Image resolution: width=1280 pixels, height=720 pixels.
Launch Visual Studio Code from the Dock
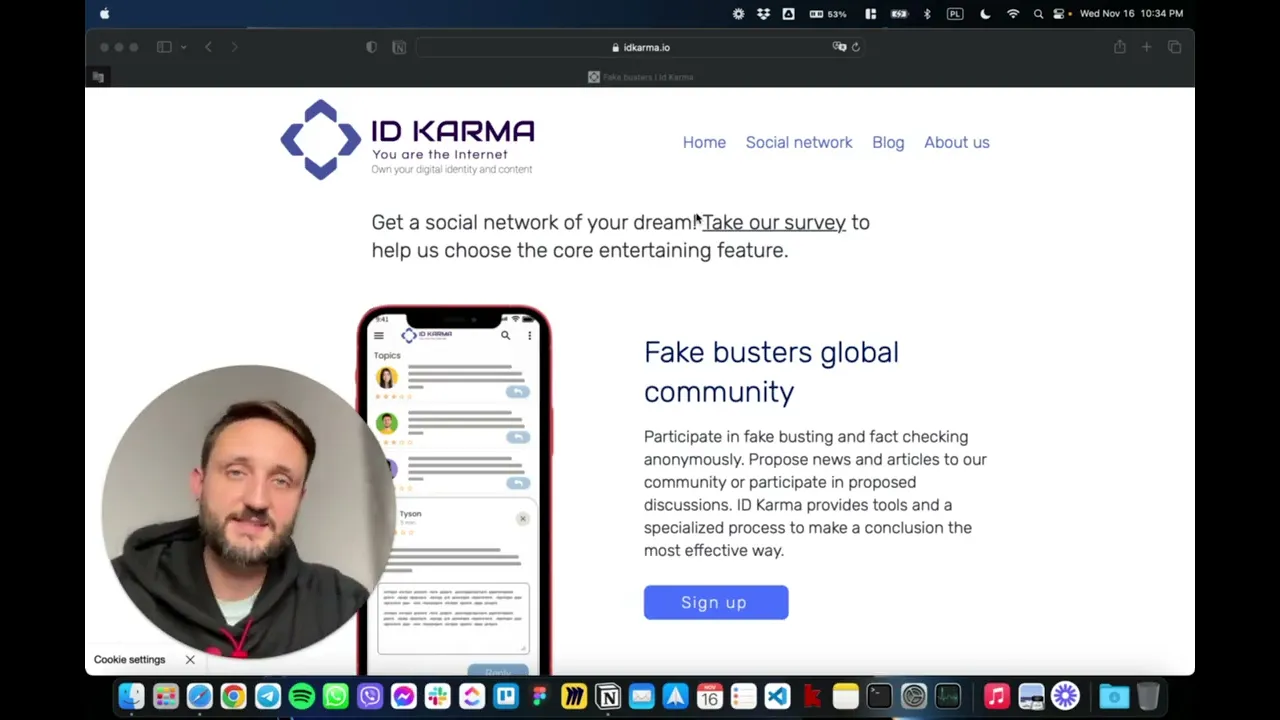(x=778, y=696)
